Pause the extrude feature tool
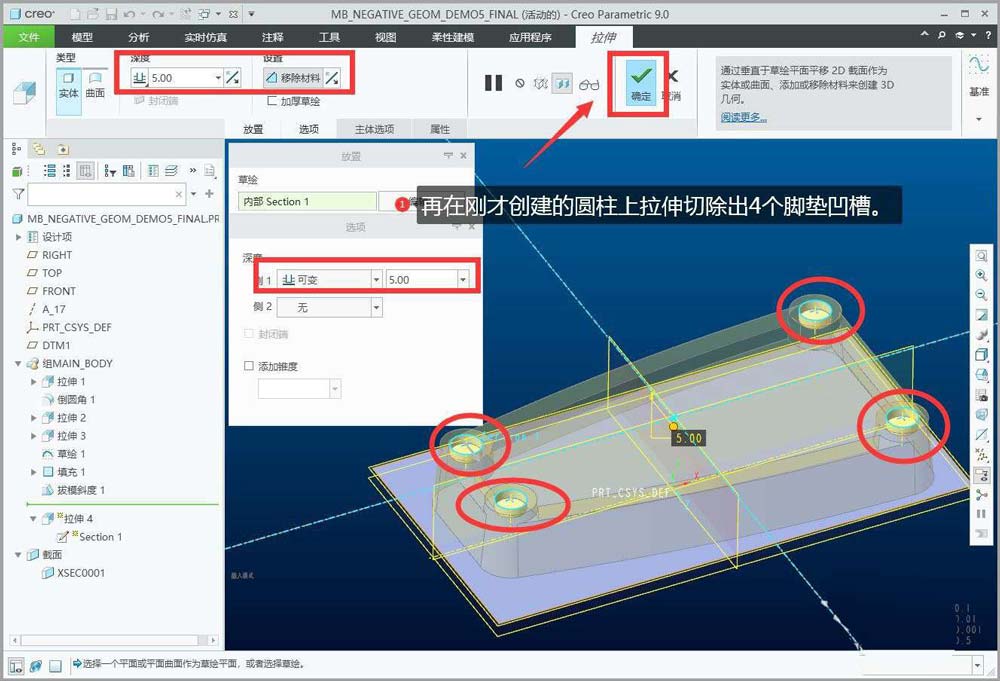 (x=494, y=83)
